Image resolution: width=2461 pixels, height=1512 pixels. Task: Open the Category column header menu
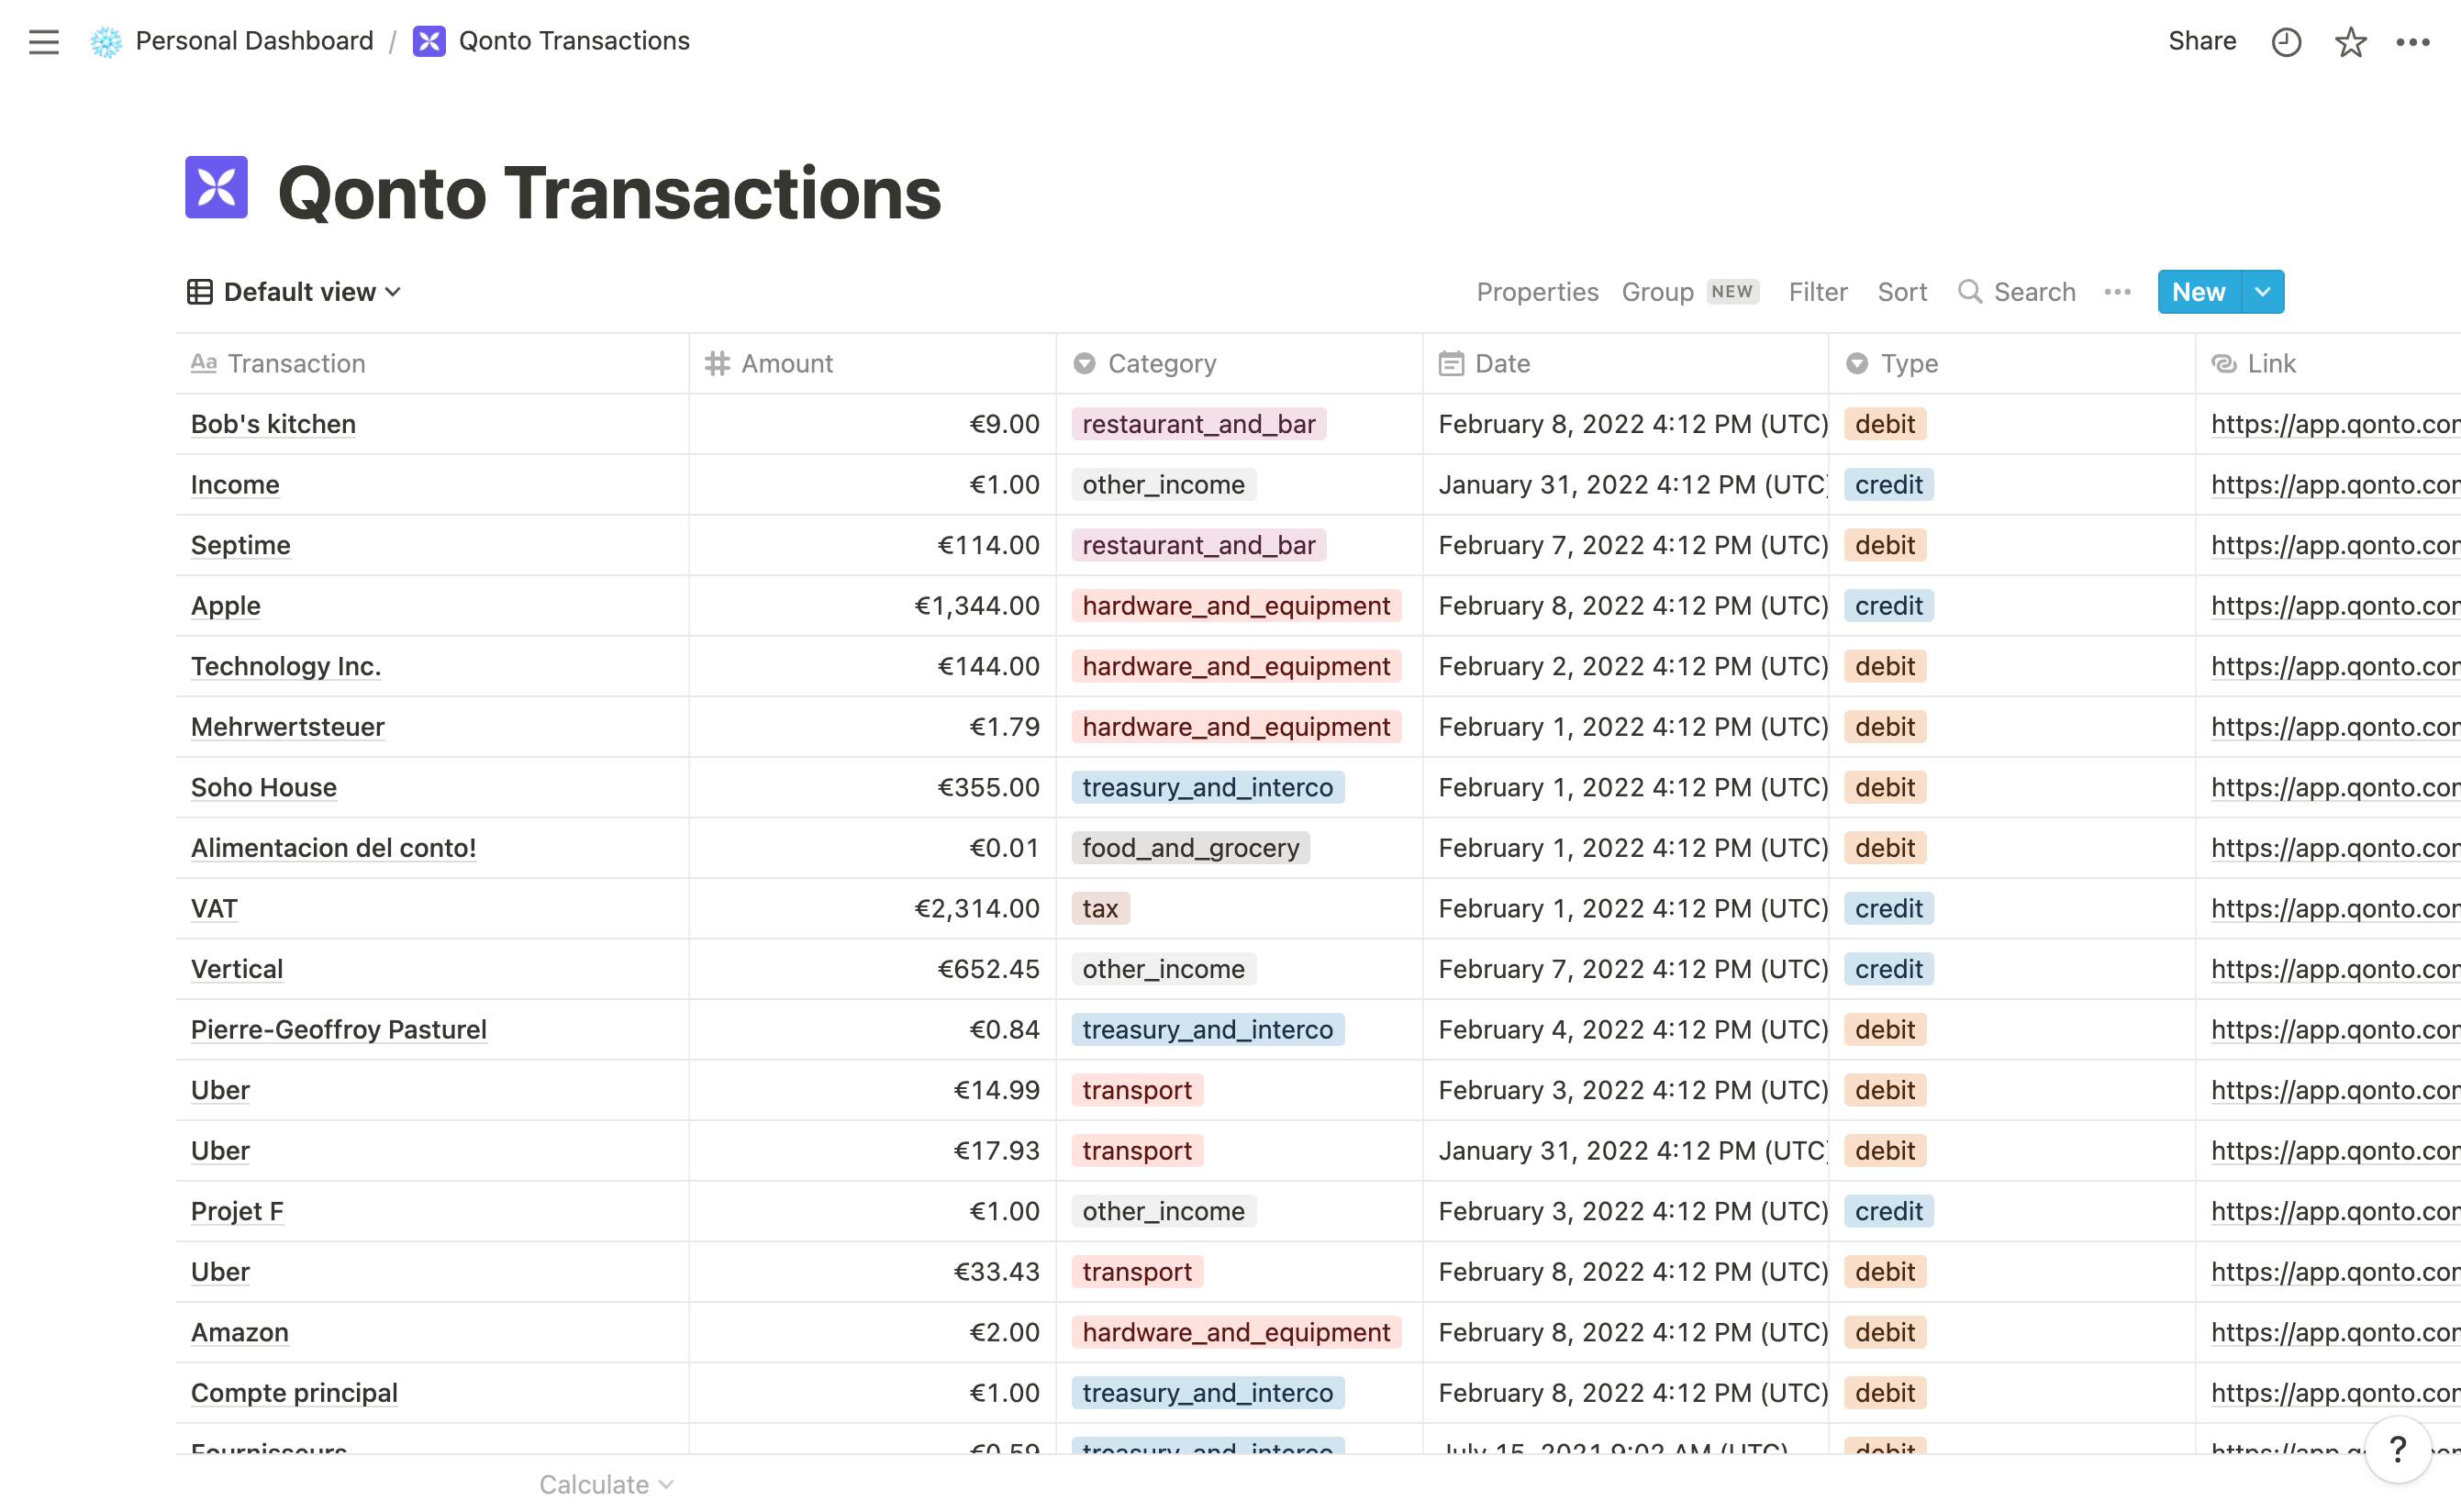click(1239, 363)
